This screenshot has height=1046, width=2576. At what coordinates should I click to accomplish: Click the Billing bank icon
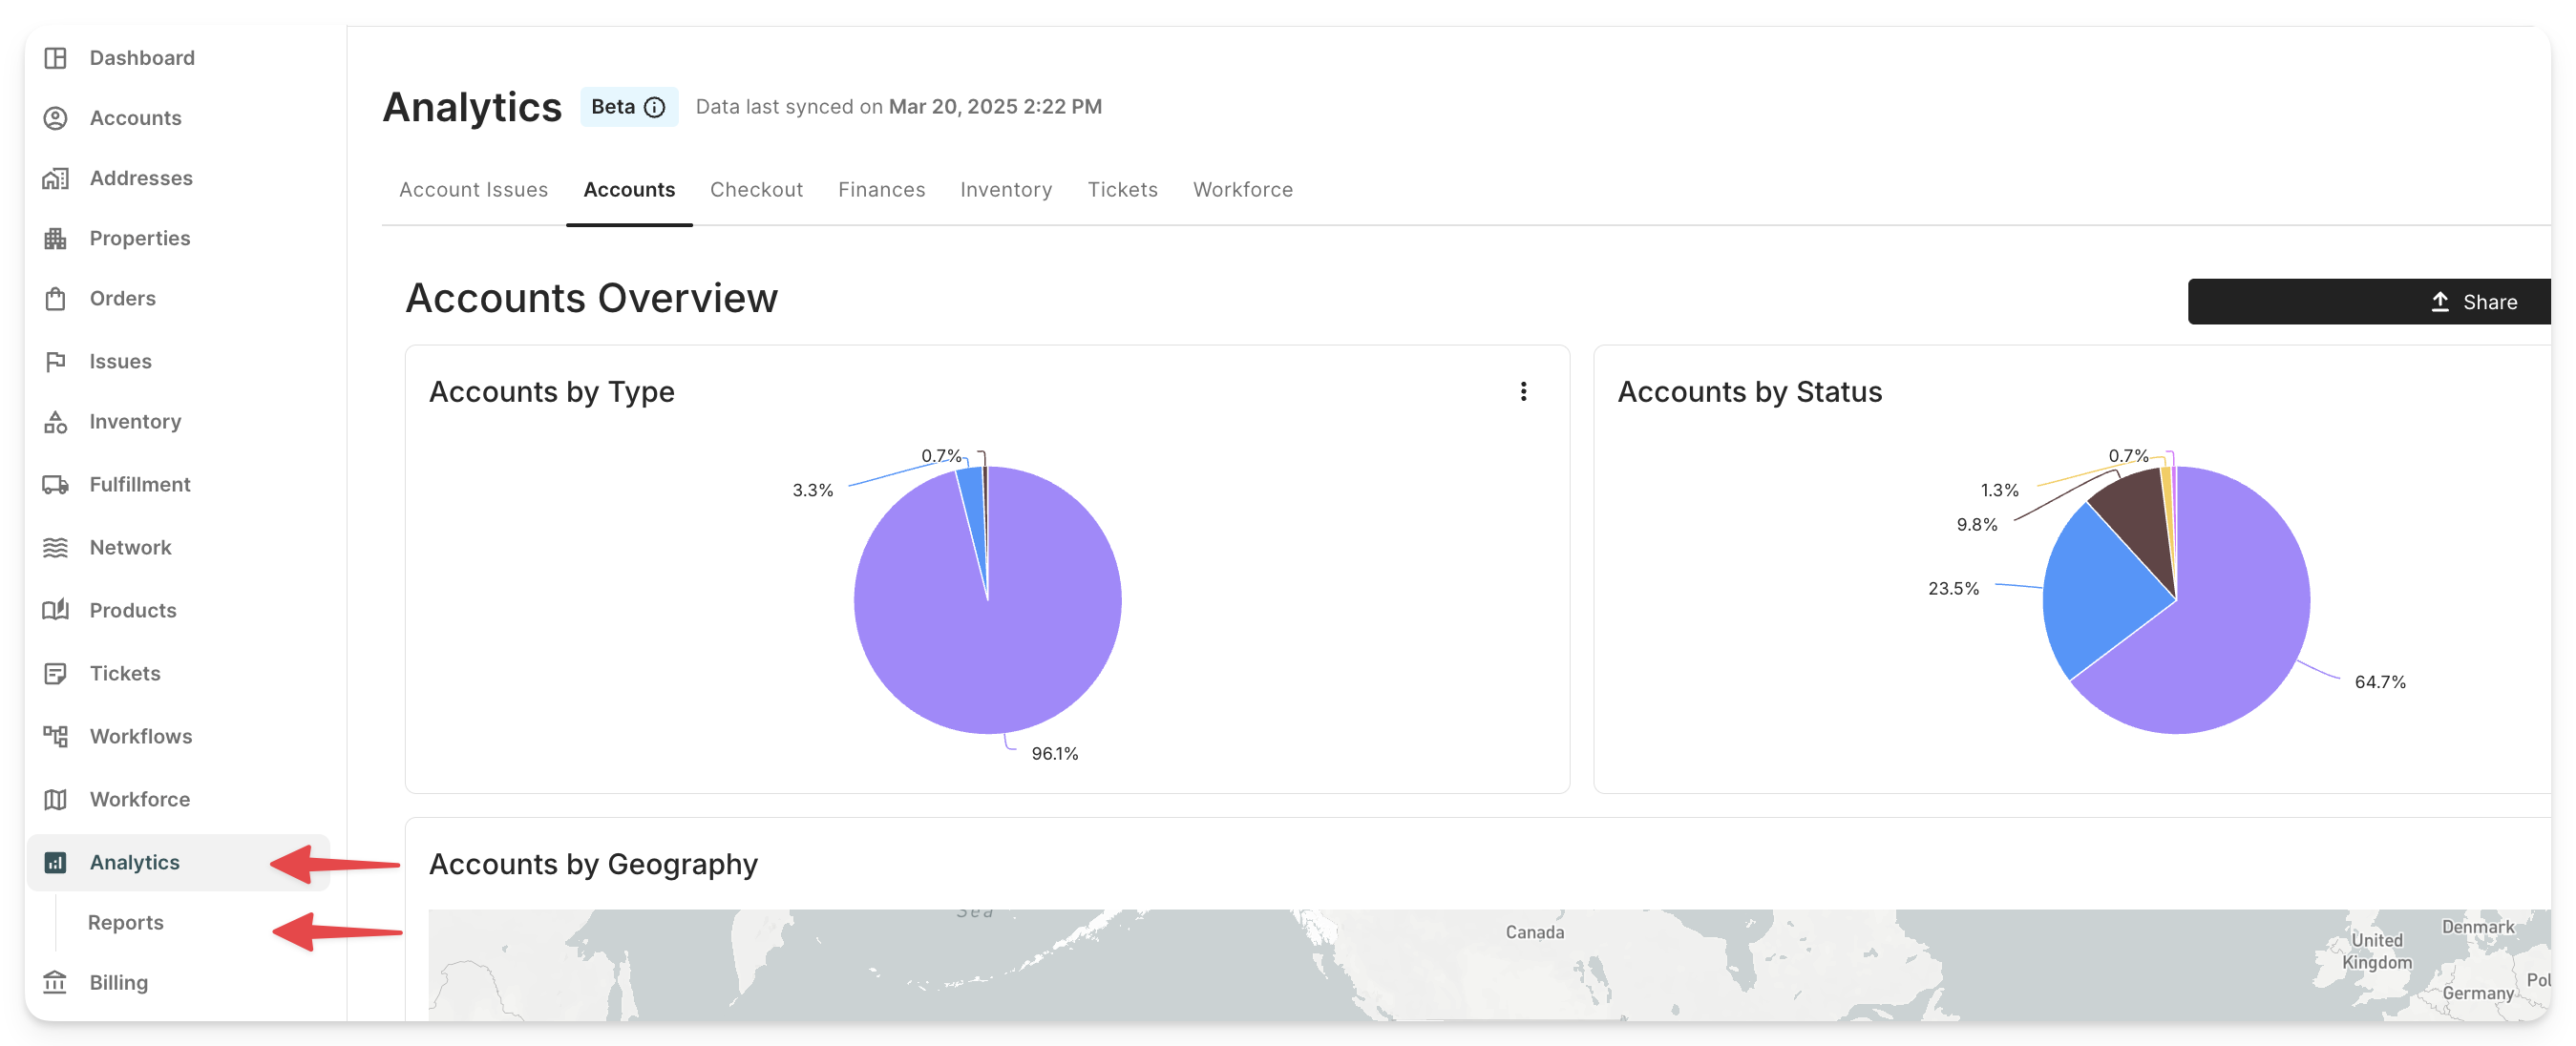[56, 983]
